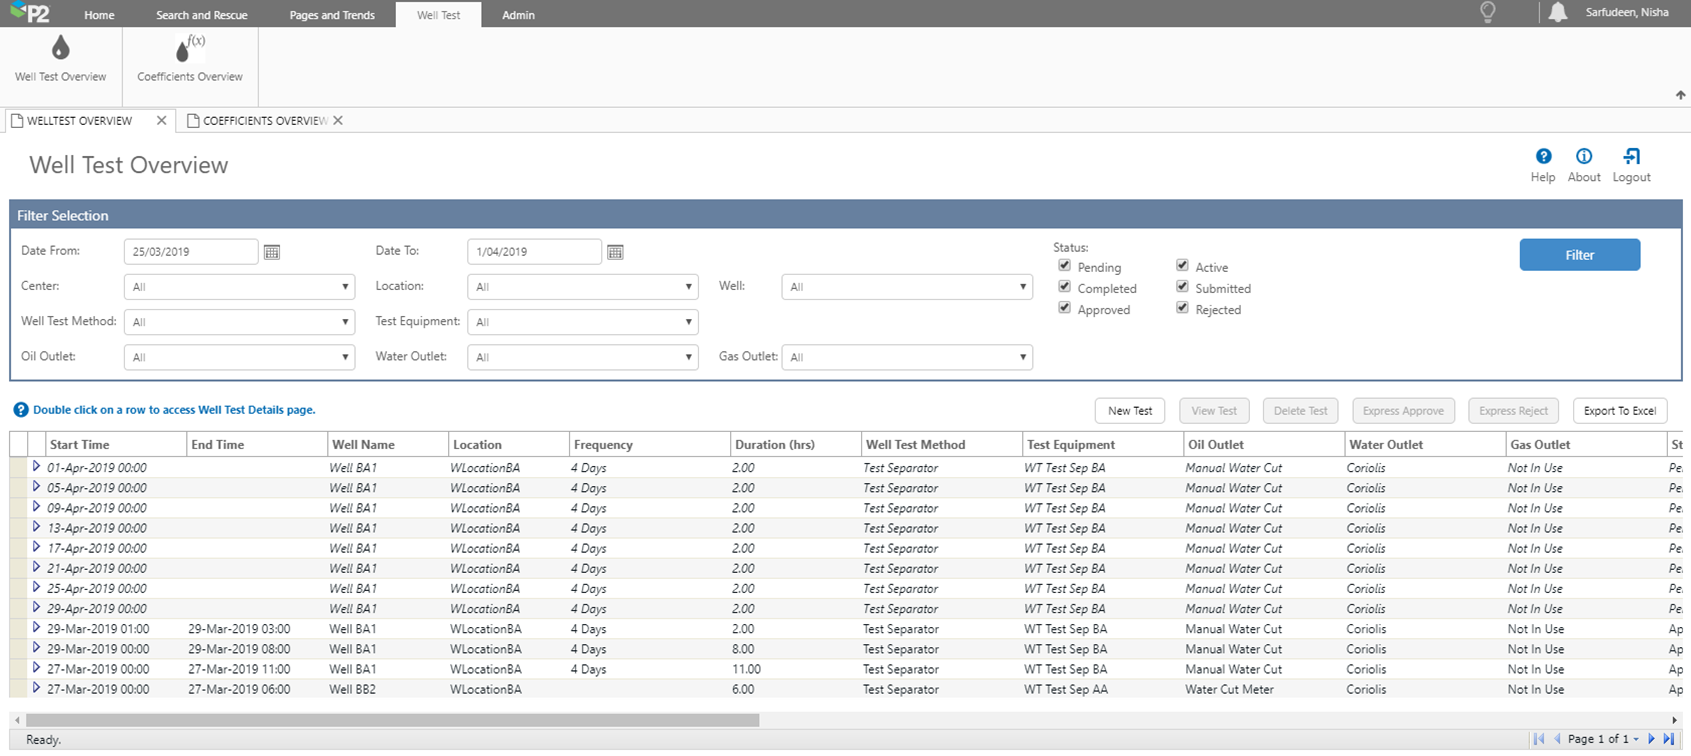Uncheck the Pending status checkbox
1691x756 pixels.
coord(1064,266)
